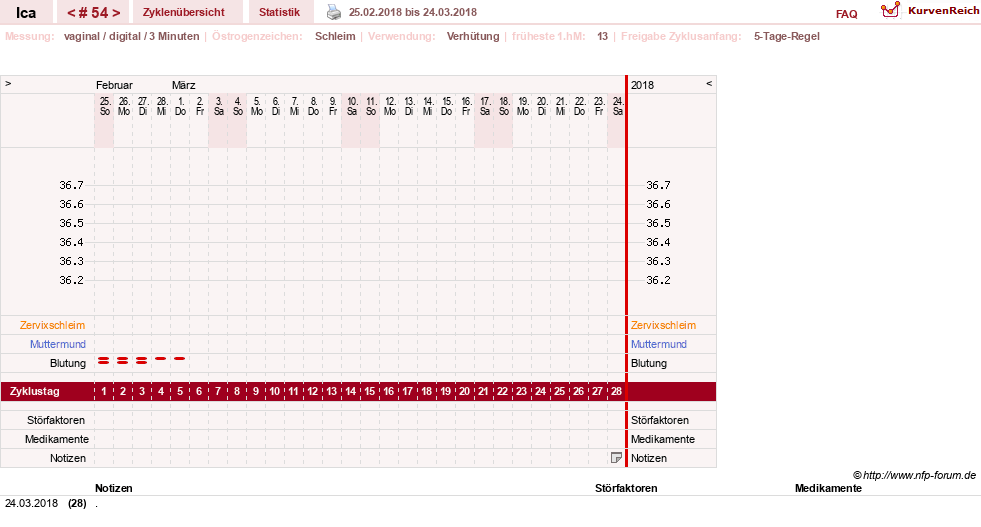Click the bottom Störfaktoren column heading
Screen dimensions: 981x527
[626, 488]
